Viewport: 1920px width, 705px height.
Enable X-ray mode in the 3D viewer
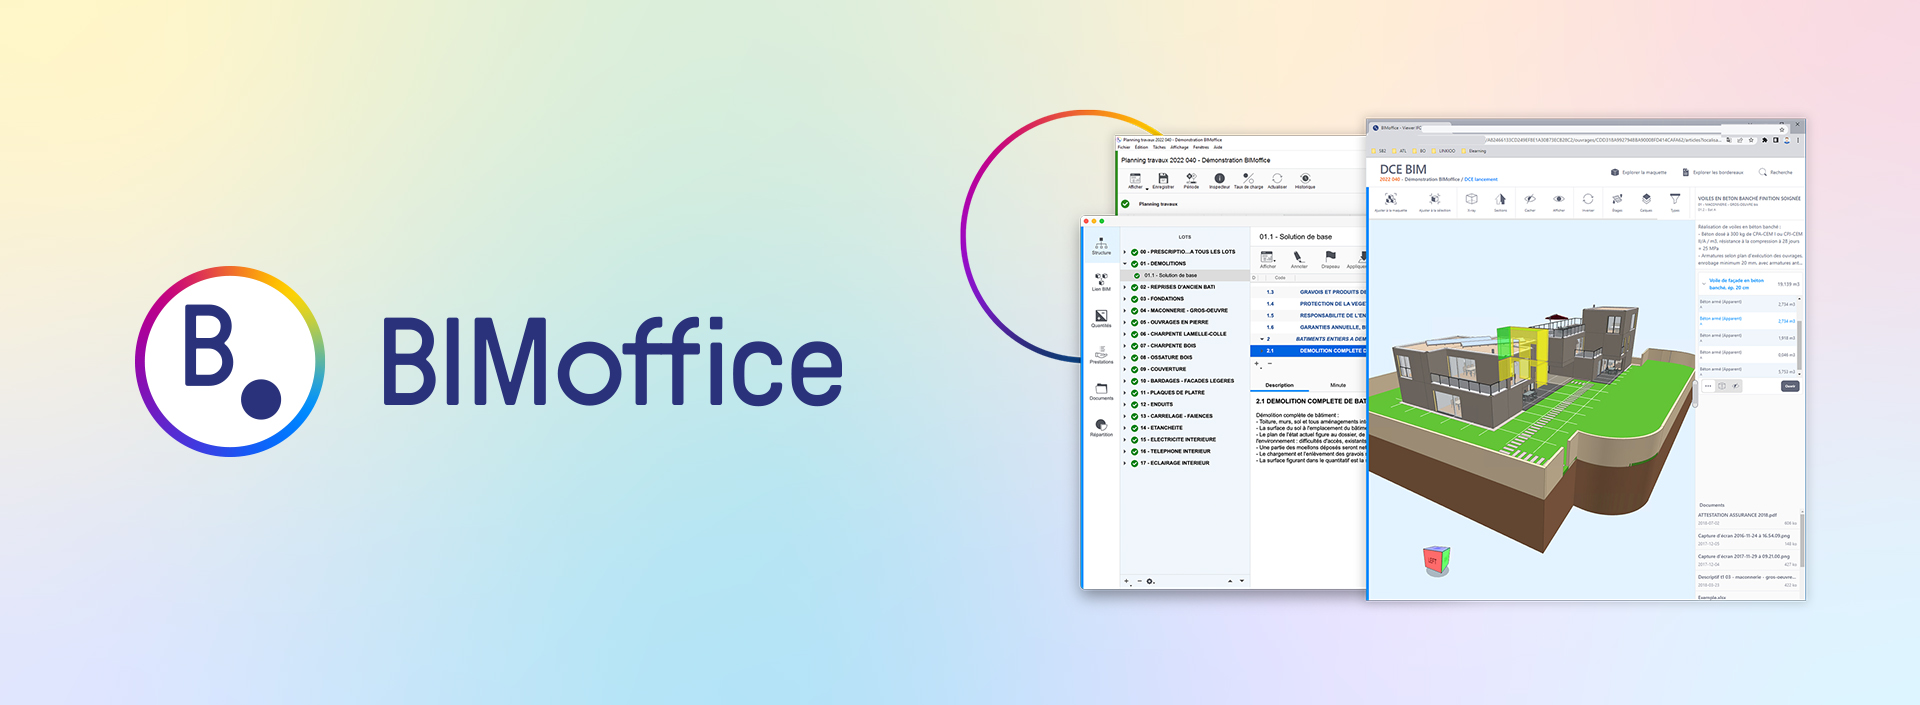click(x=1471, y=202)
